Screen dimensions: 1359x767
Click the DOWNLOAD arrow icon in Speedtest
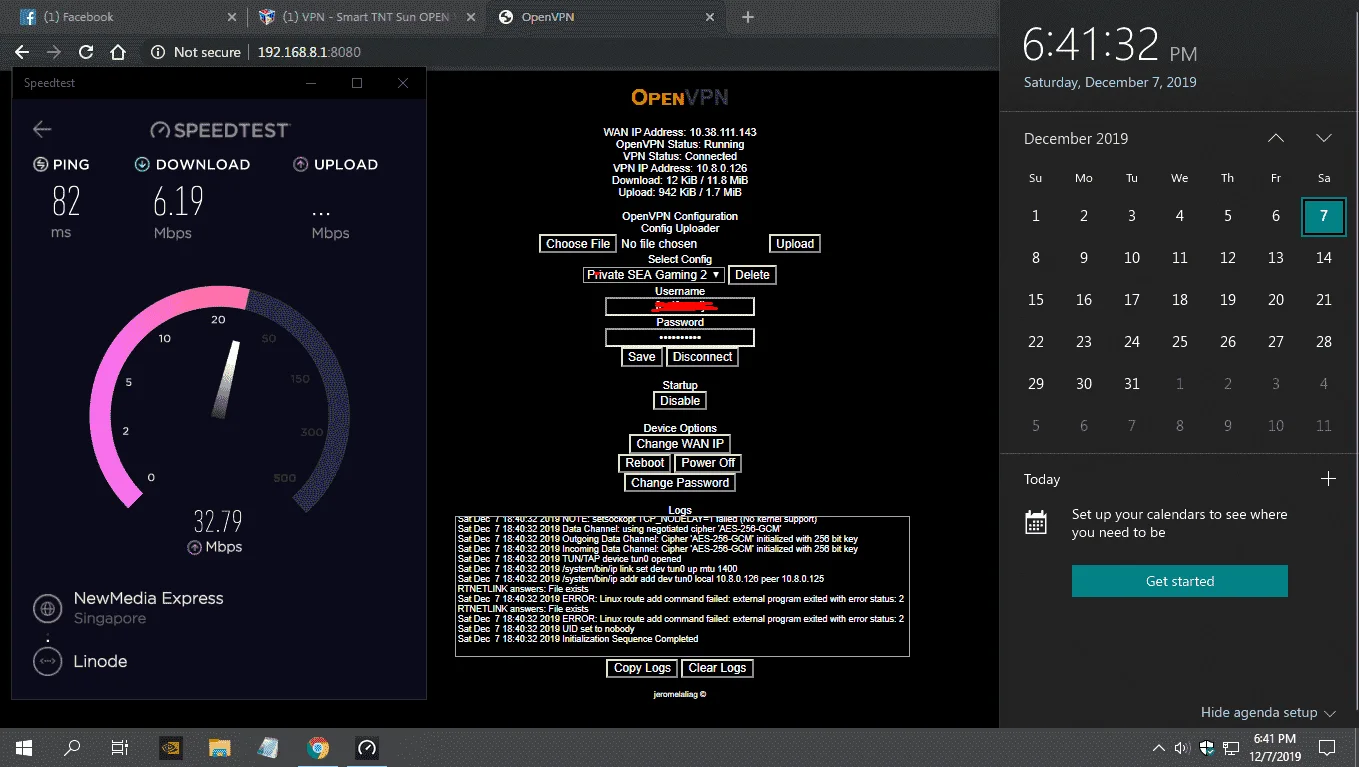pyautogui.click(x=142, y=164)
